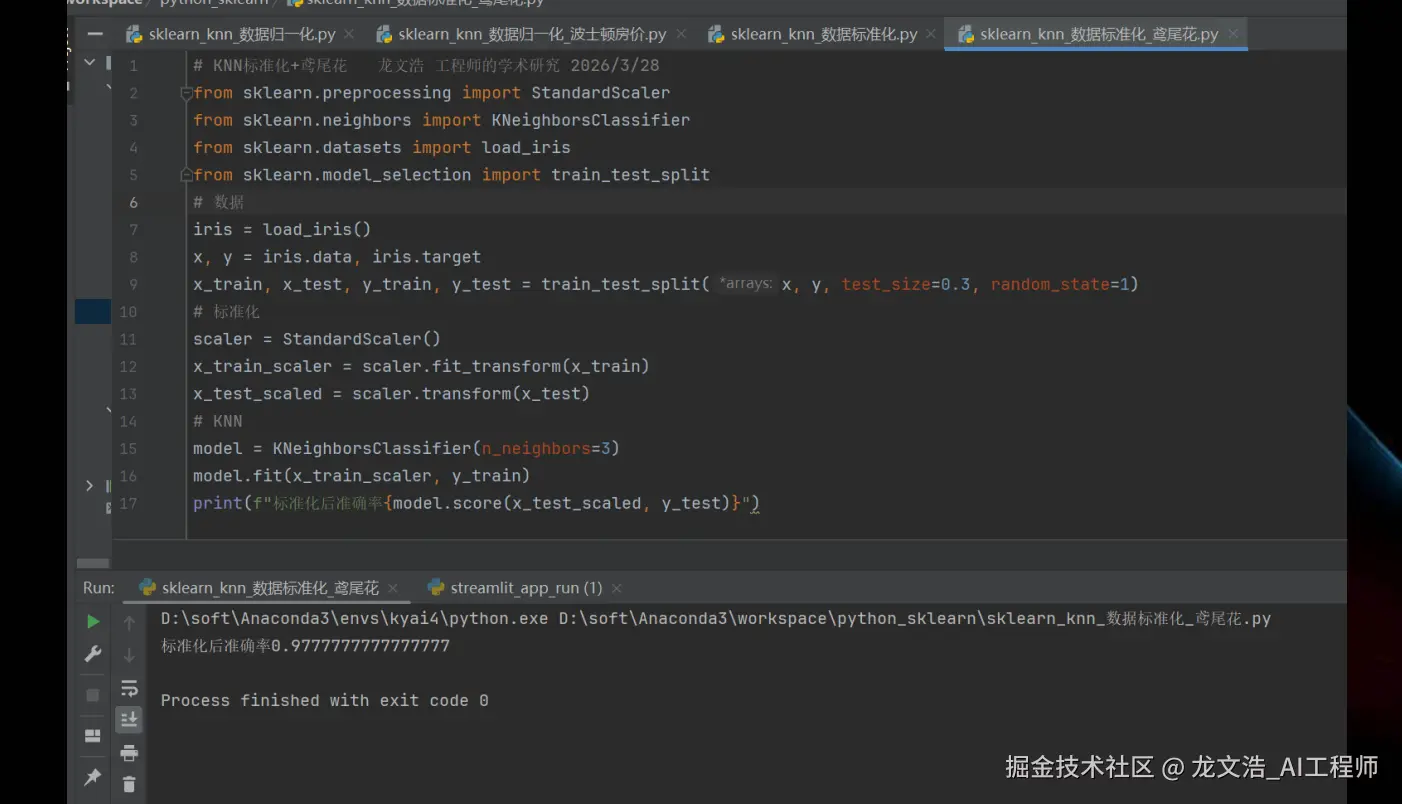
Task: Click '# 数据' comment on line 6
Action: pos(219,202)
